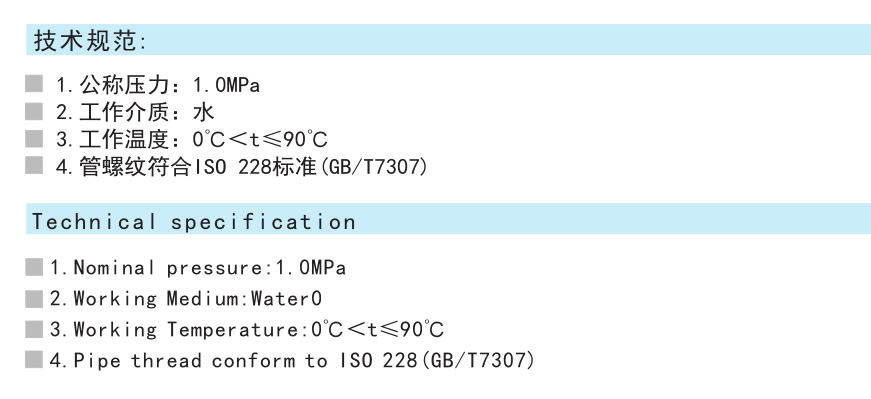Click the gray bullet beside Working Temperature
This screenshot has height=399, width=871.
[x=34, y=329]
